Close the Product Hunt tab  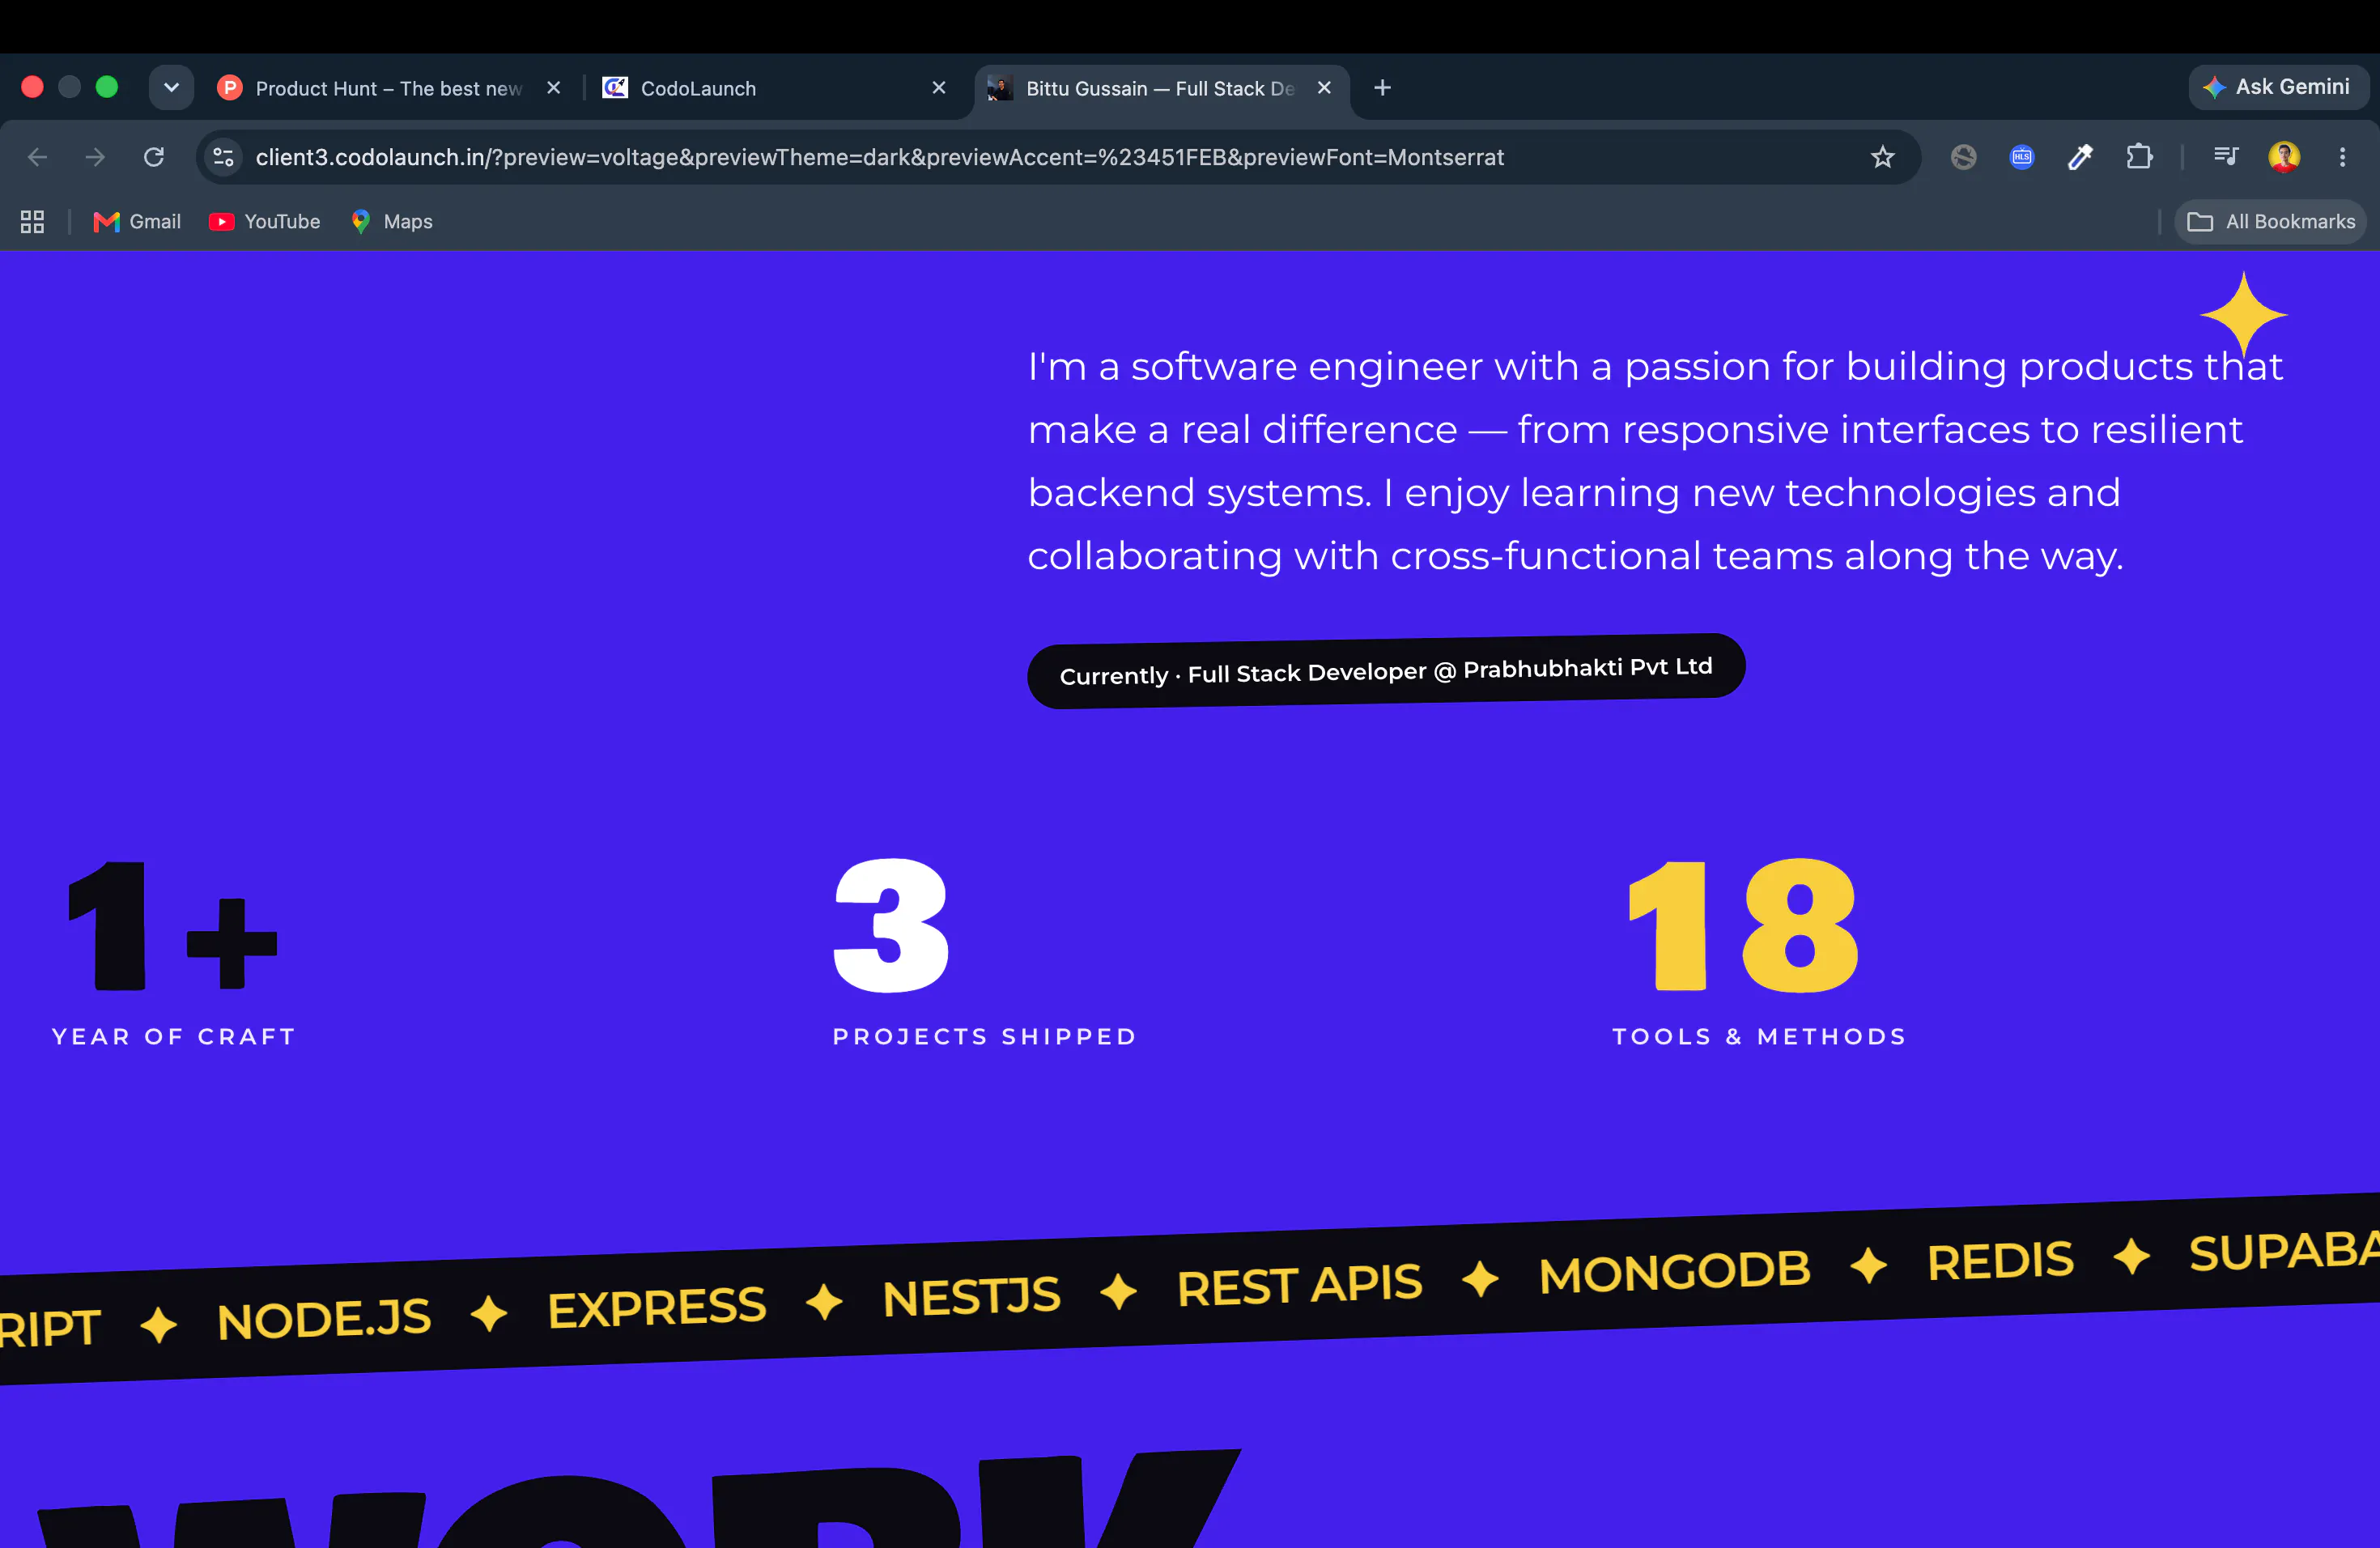tap(553, 88)
